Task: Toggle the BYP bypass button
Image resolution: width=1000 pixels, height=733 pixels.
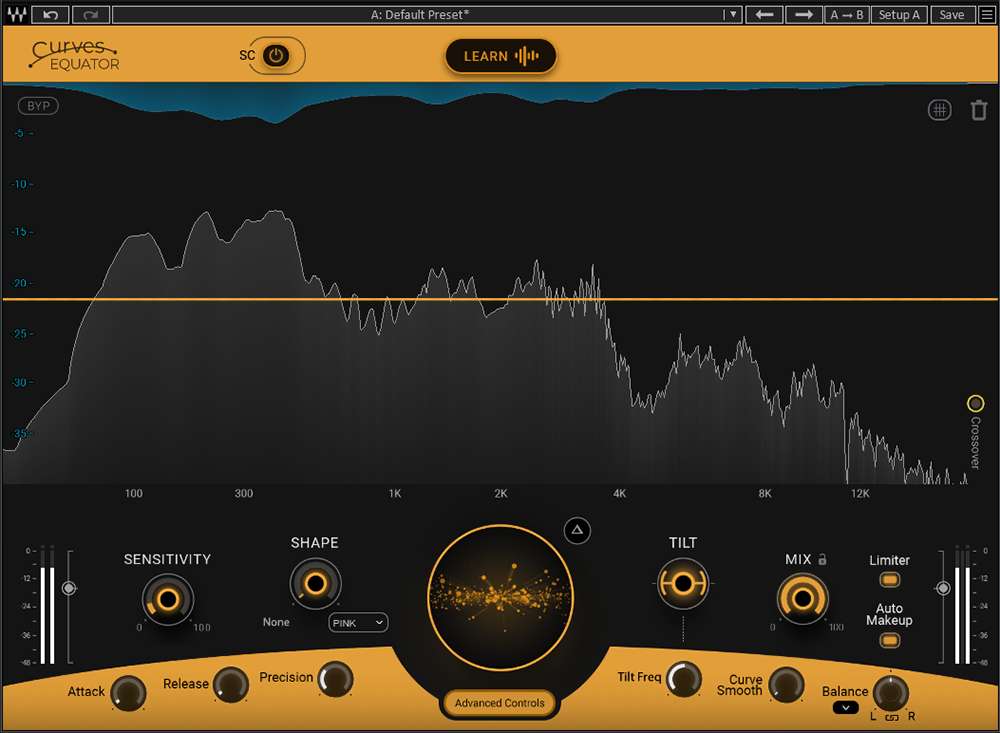Action: click(38, 106)
